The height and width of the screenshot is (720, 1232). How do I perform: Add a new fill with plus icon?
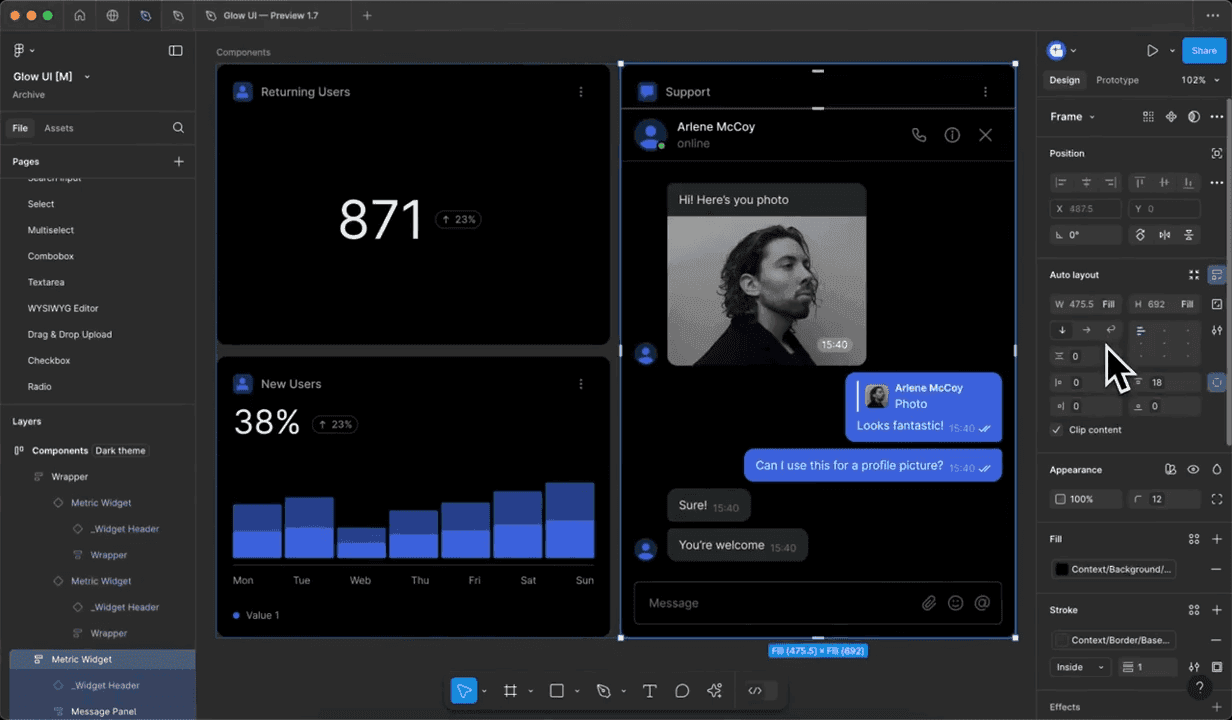click(1217, 539)
